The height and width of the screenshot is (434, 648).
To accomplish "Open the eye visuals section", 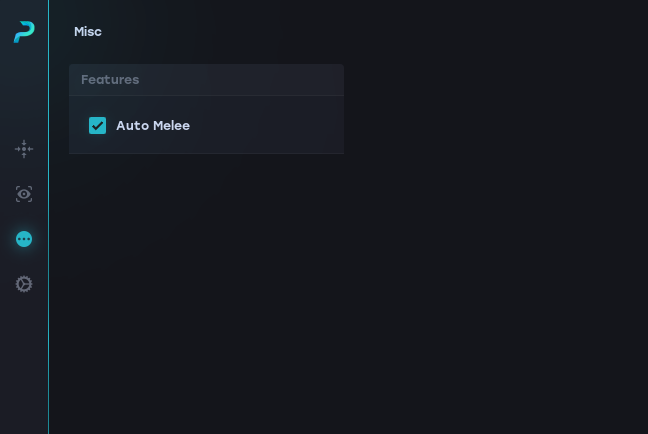I will tap(24, 194).
